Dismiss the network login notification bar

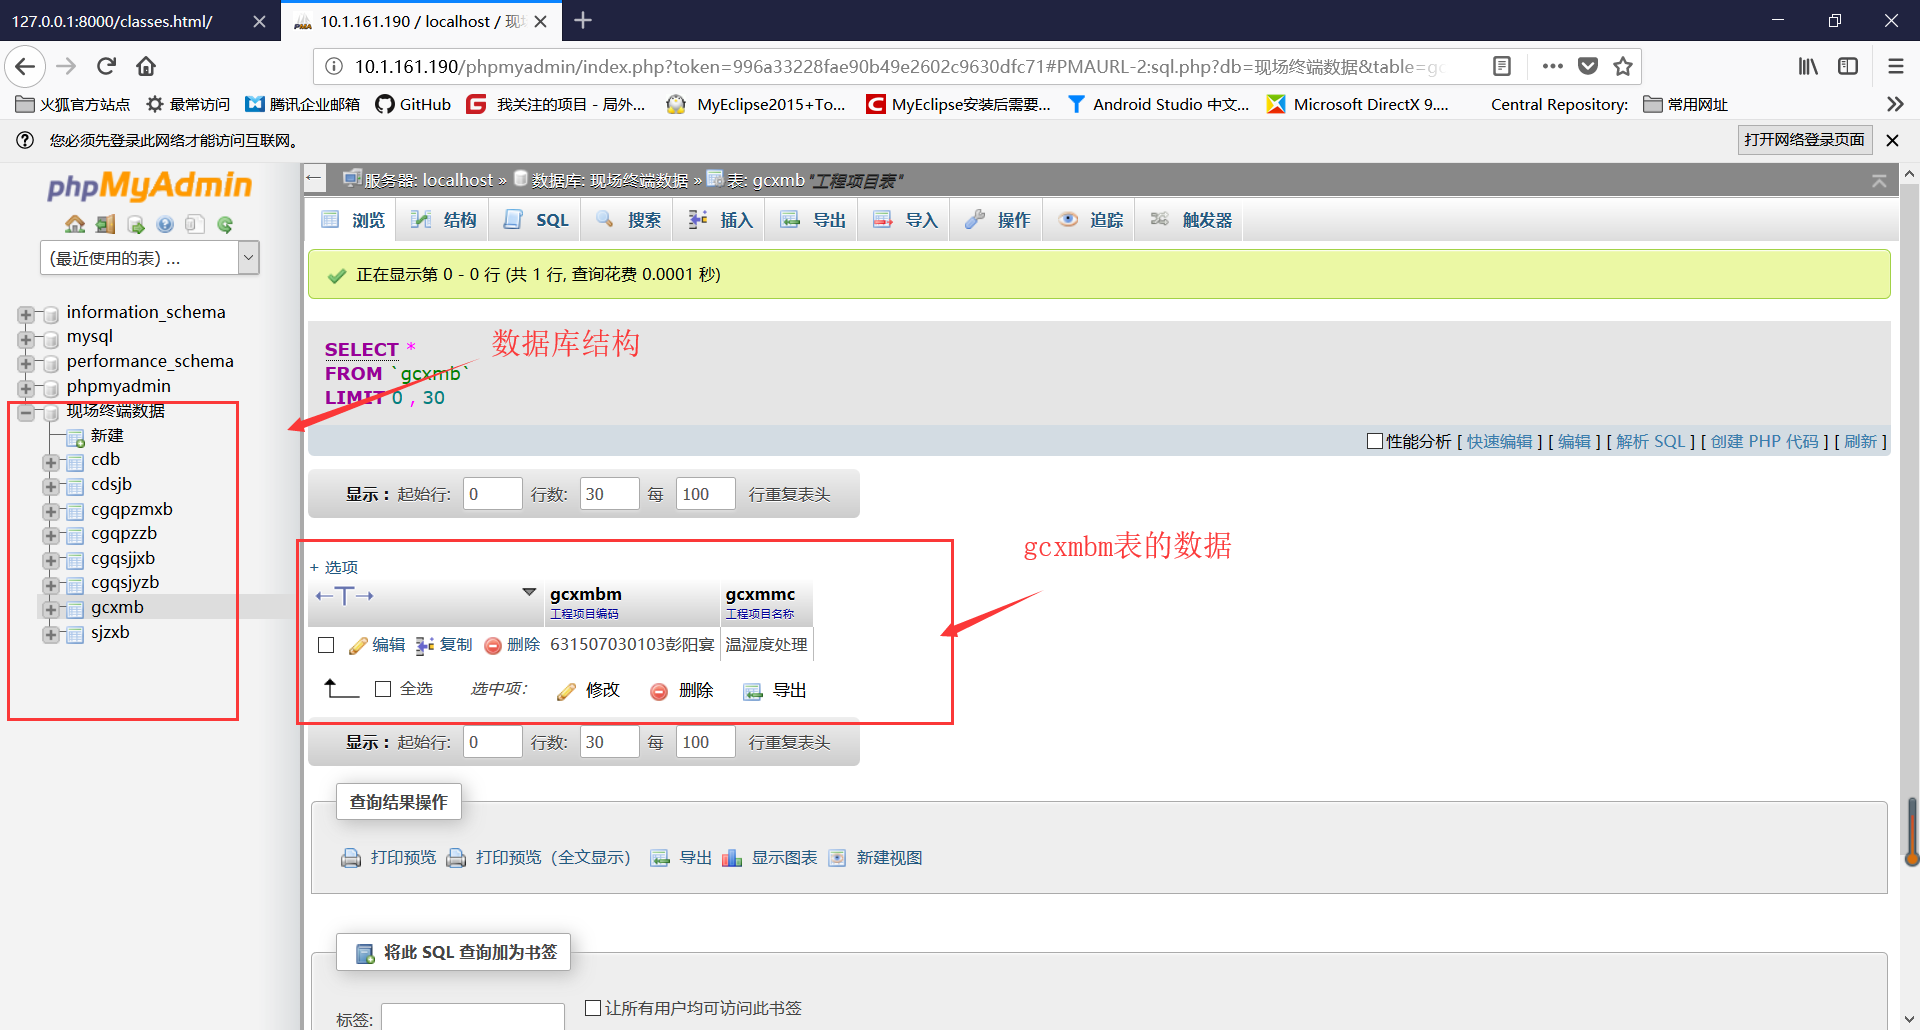click(1892, 140)
